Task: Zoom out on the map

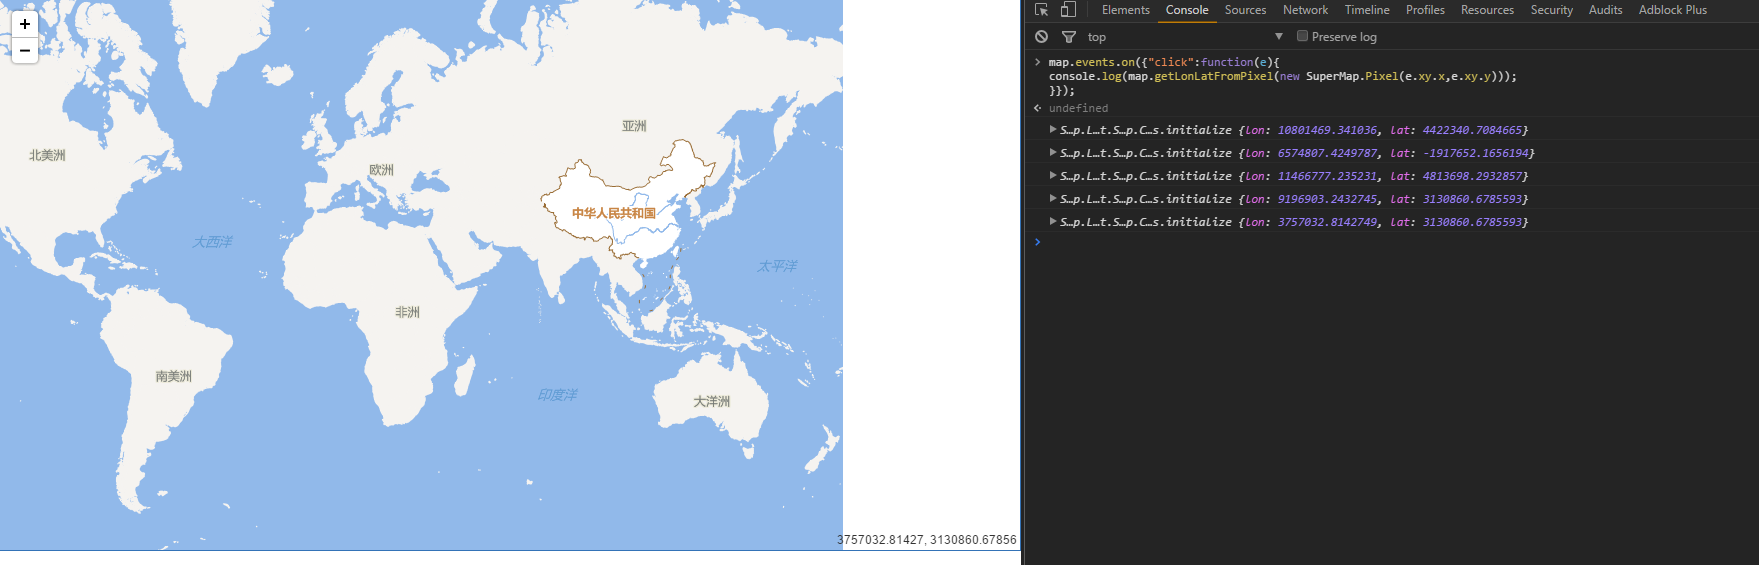Action: click(x=25, y=50)
